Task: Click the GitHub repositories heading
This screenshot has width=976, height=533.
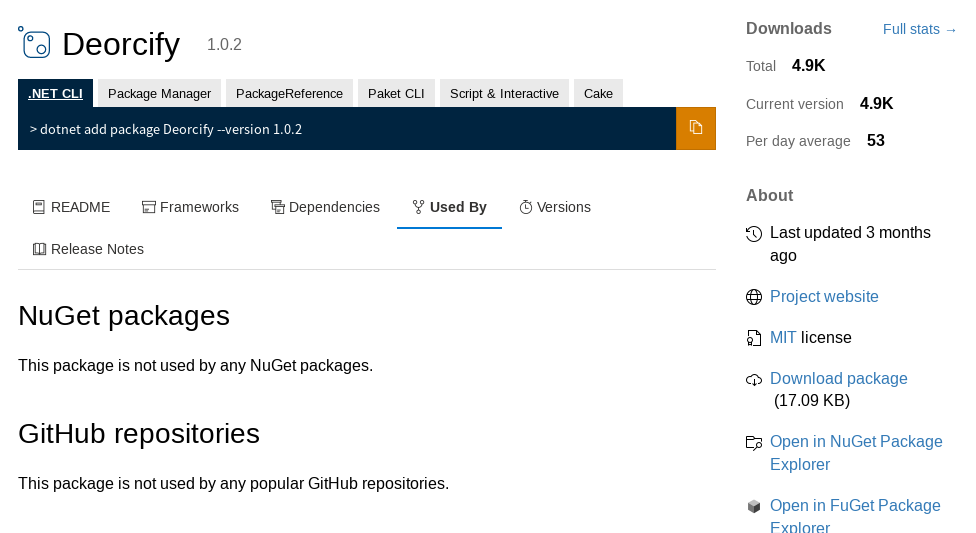Action: [139, 434]
